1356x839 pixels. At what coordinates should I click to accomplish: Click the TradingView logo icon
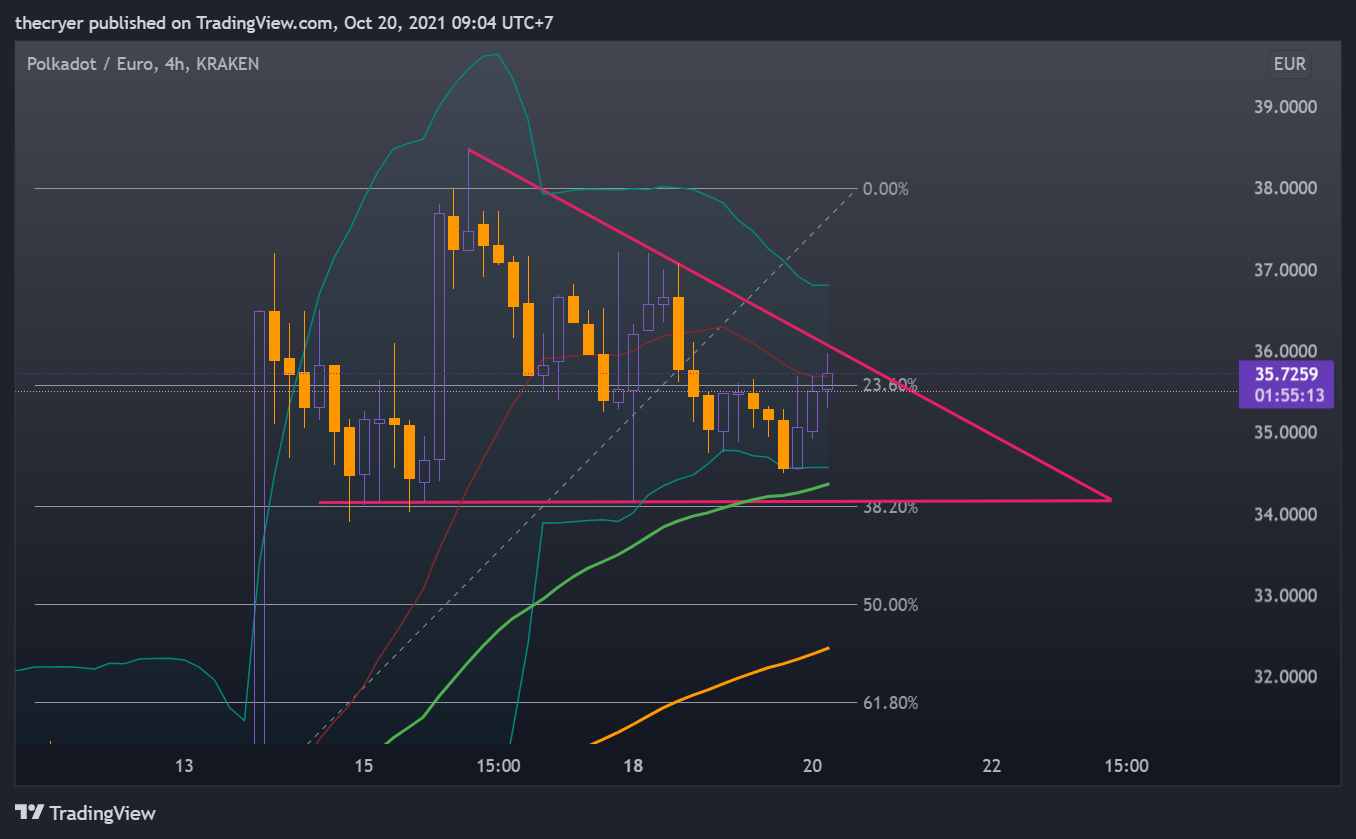pos(29,813)
